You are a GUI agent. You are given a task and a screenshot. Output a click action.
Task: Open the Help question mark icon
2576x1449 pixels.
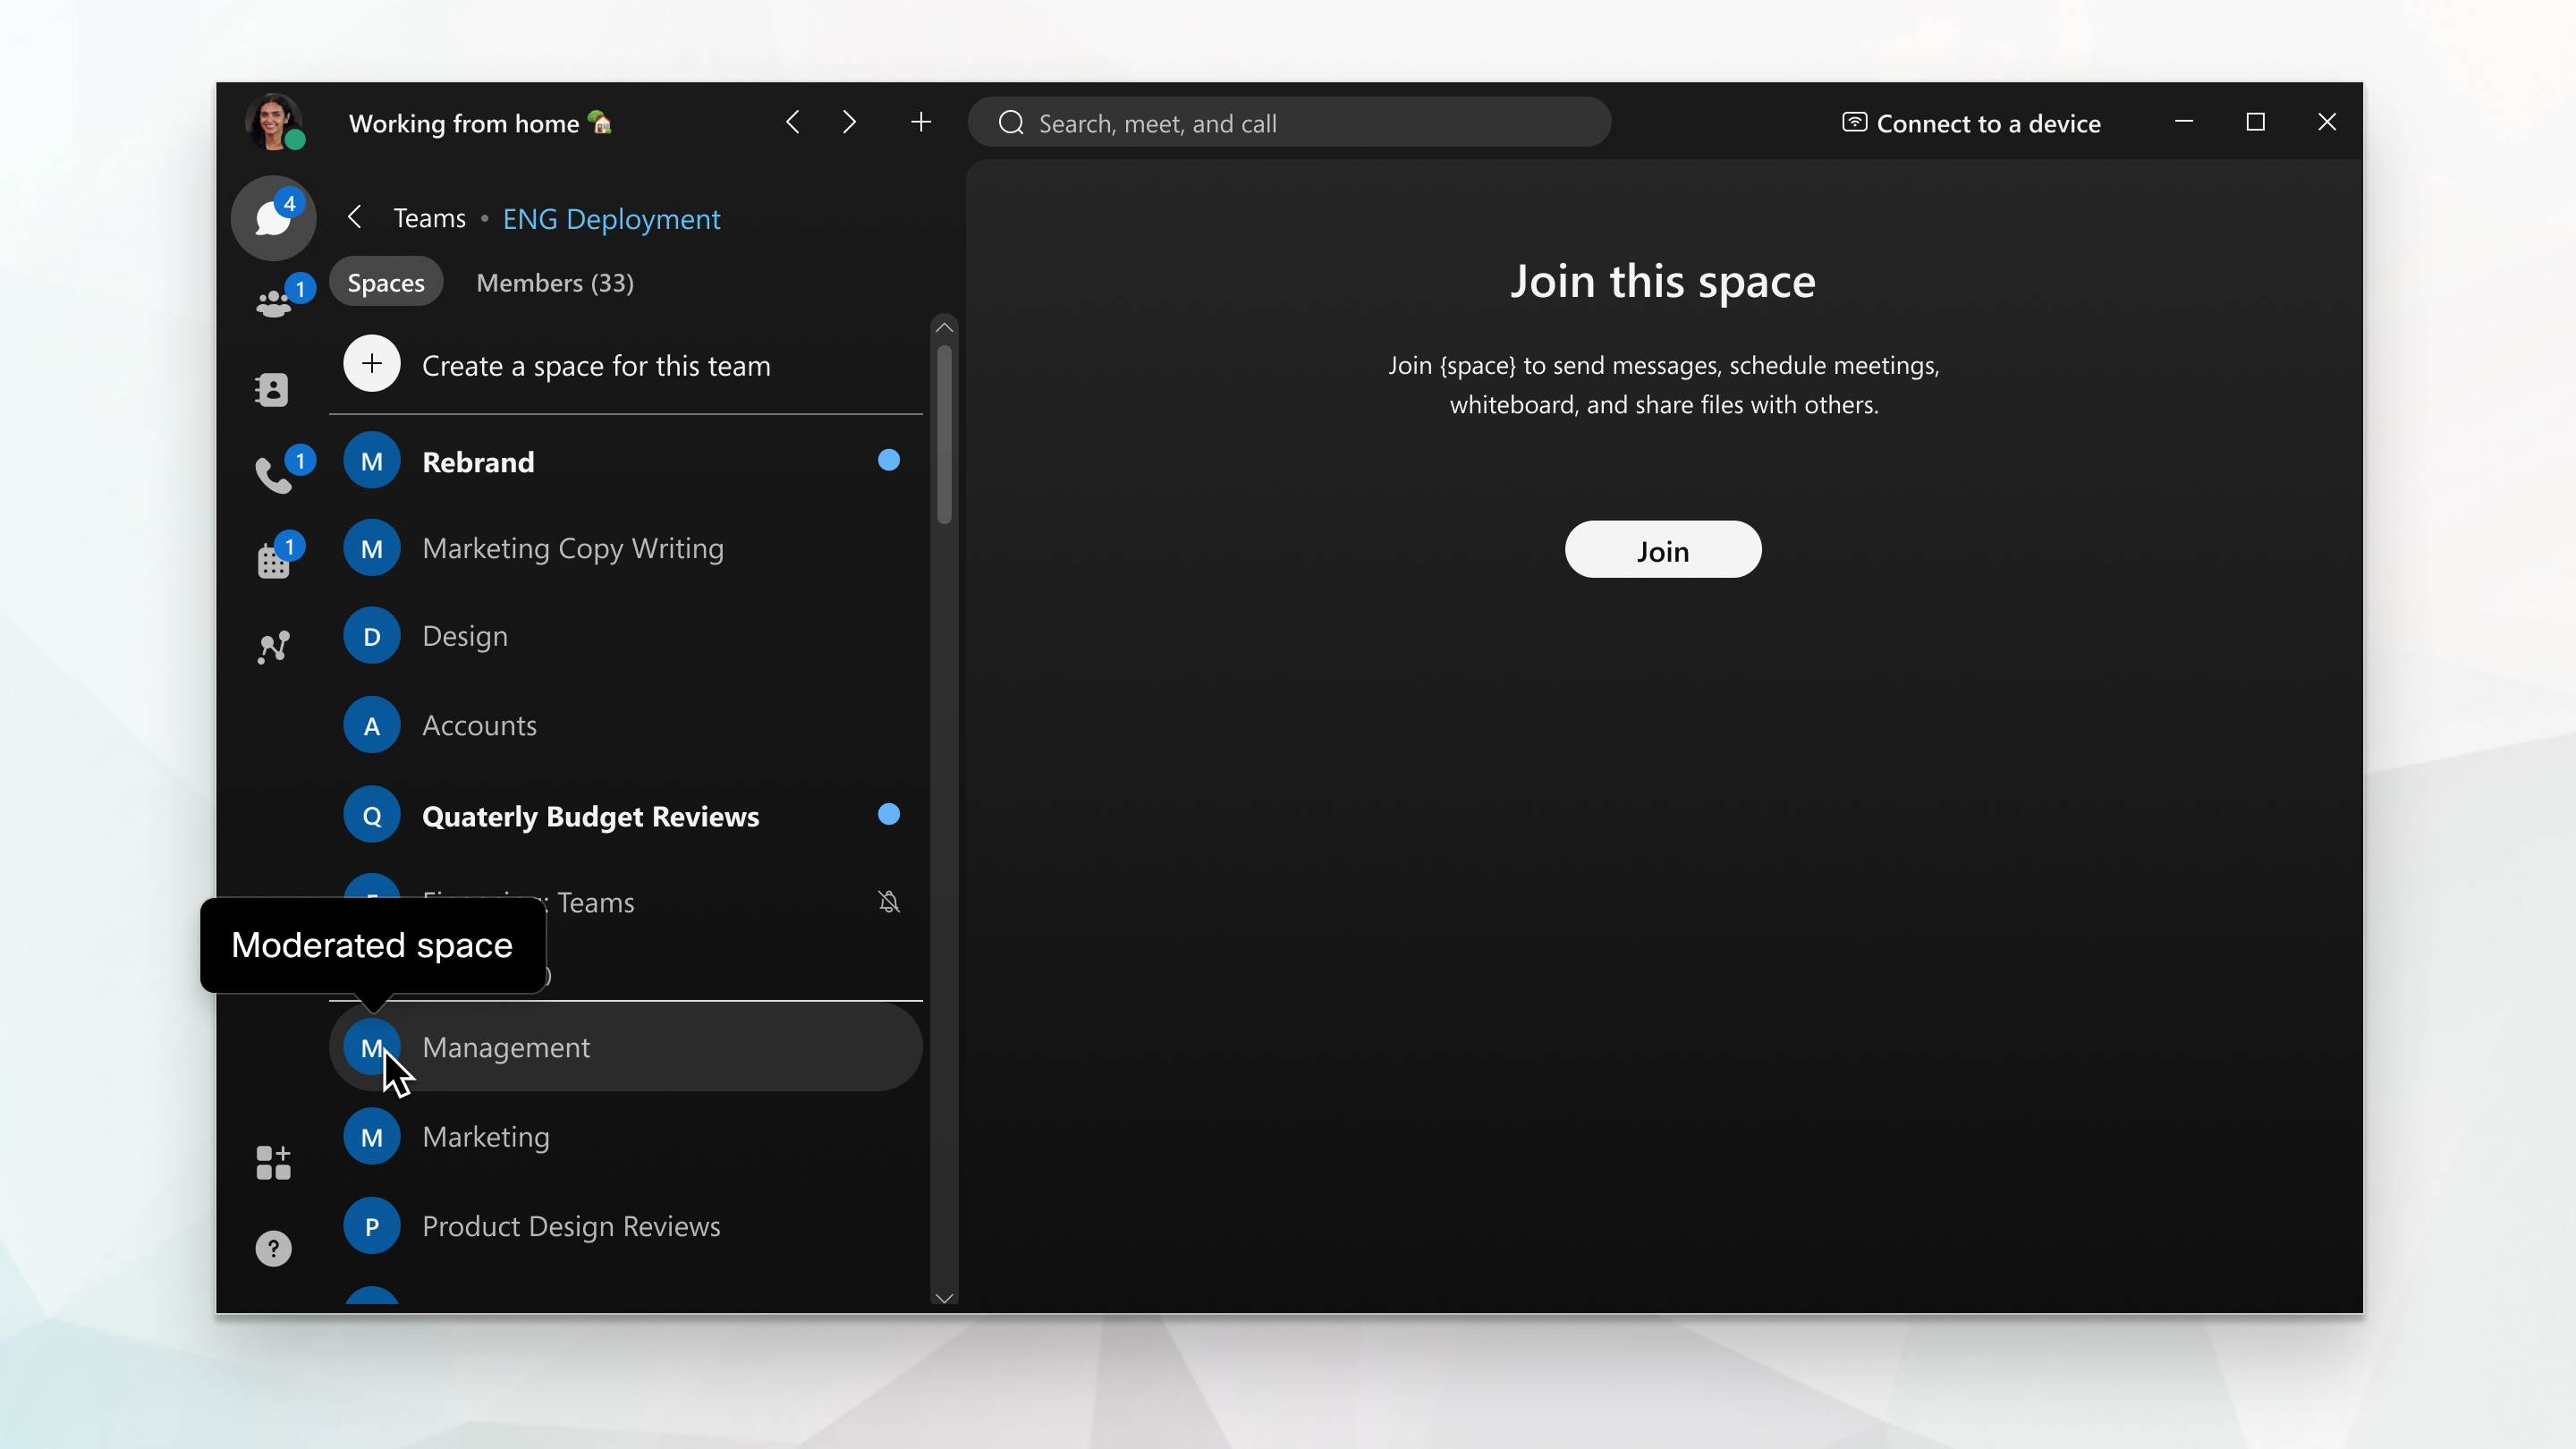tap(273, 1248)
